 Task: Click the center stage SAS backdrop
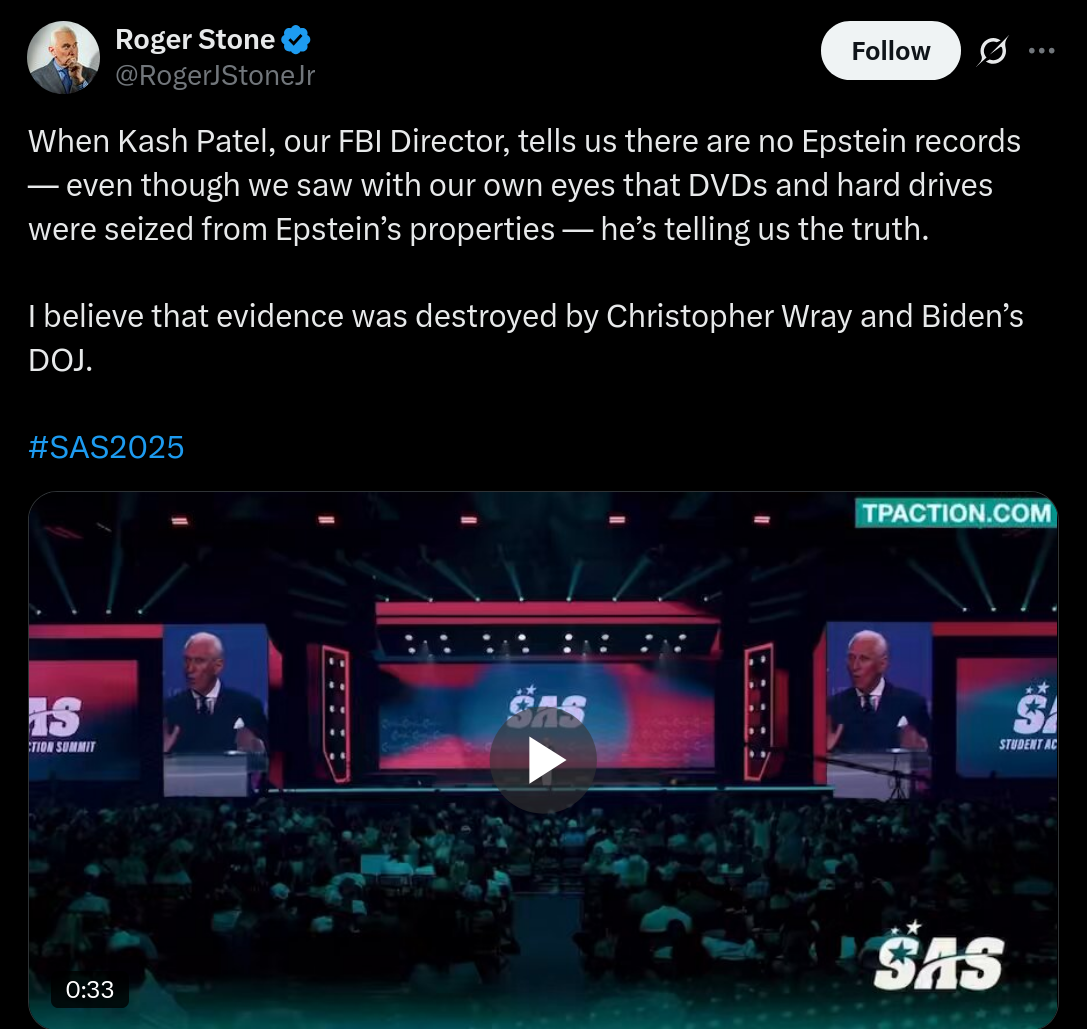(547, 714)
